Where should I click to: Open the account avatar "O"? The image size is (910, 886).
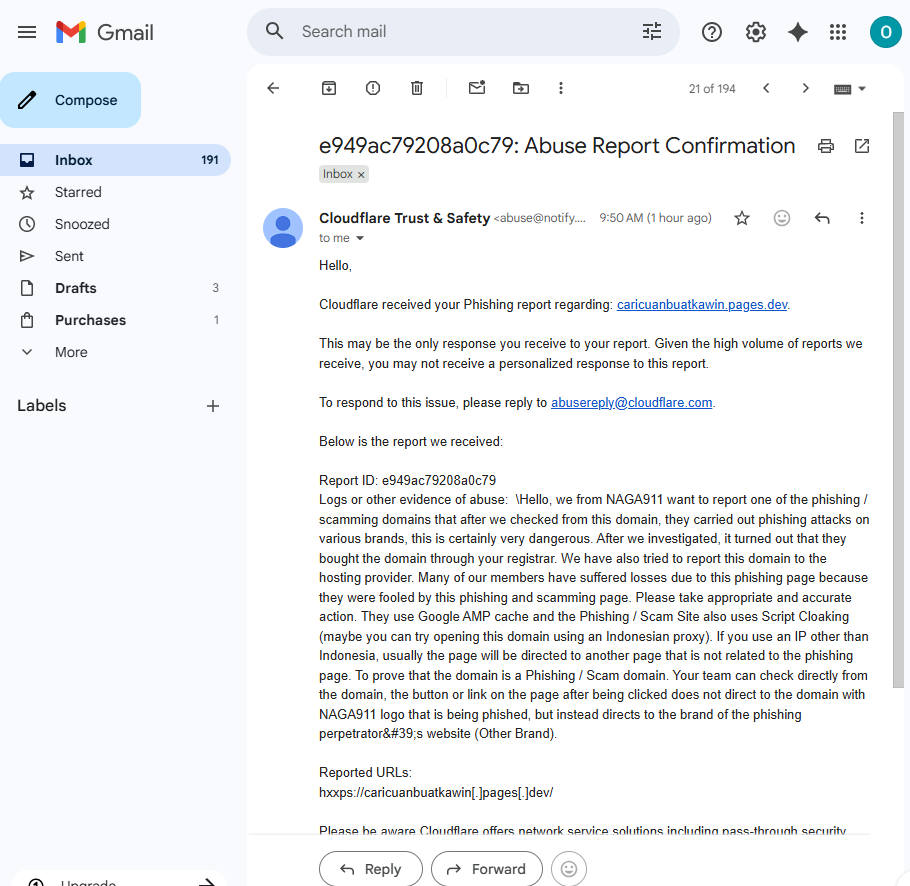pyautogui.click(x=885, y=32)
